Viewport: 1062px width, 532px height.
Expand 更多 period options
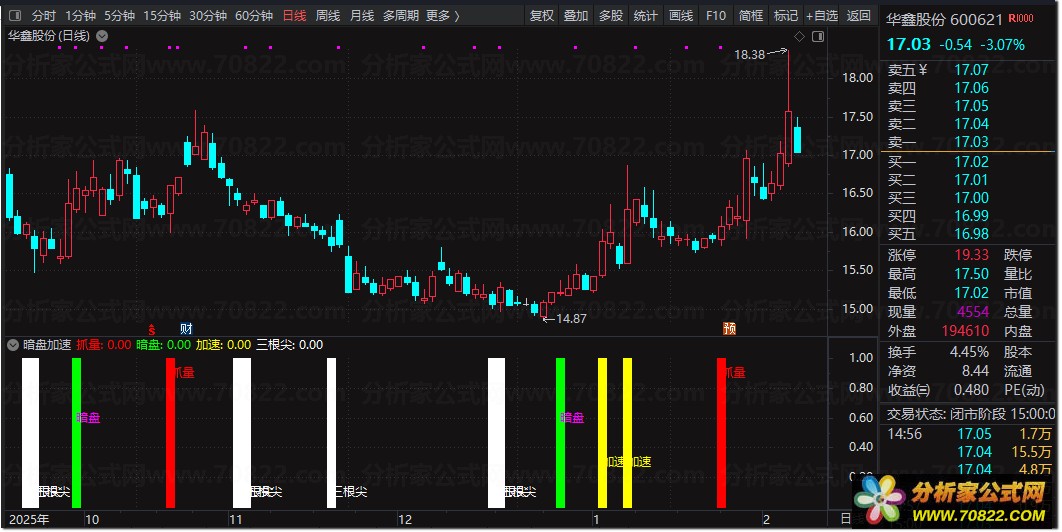coord(443,15)
